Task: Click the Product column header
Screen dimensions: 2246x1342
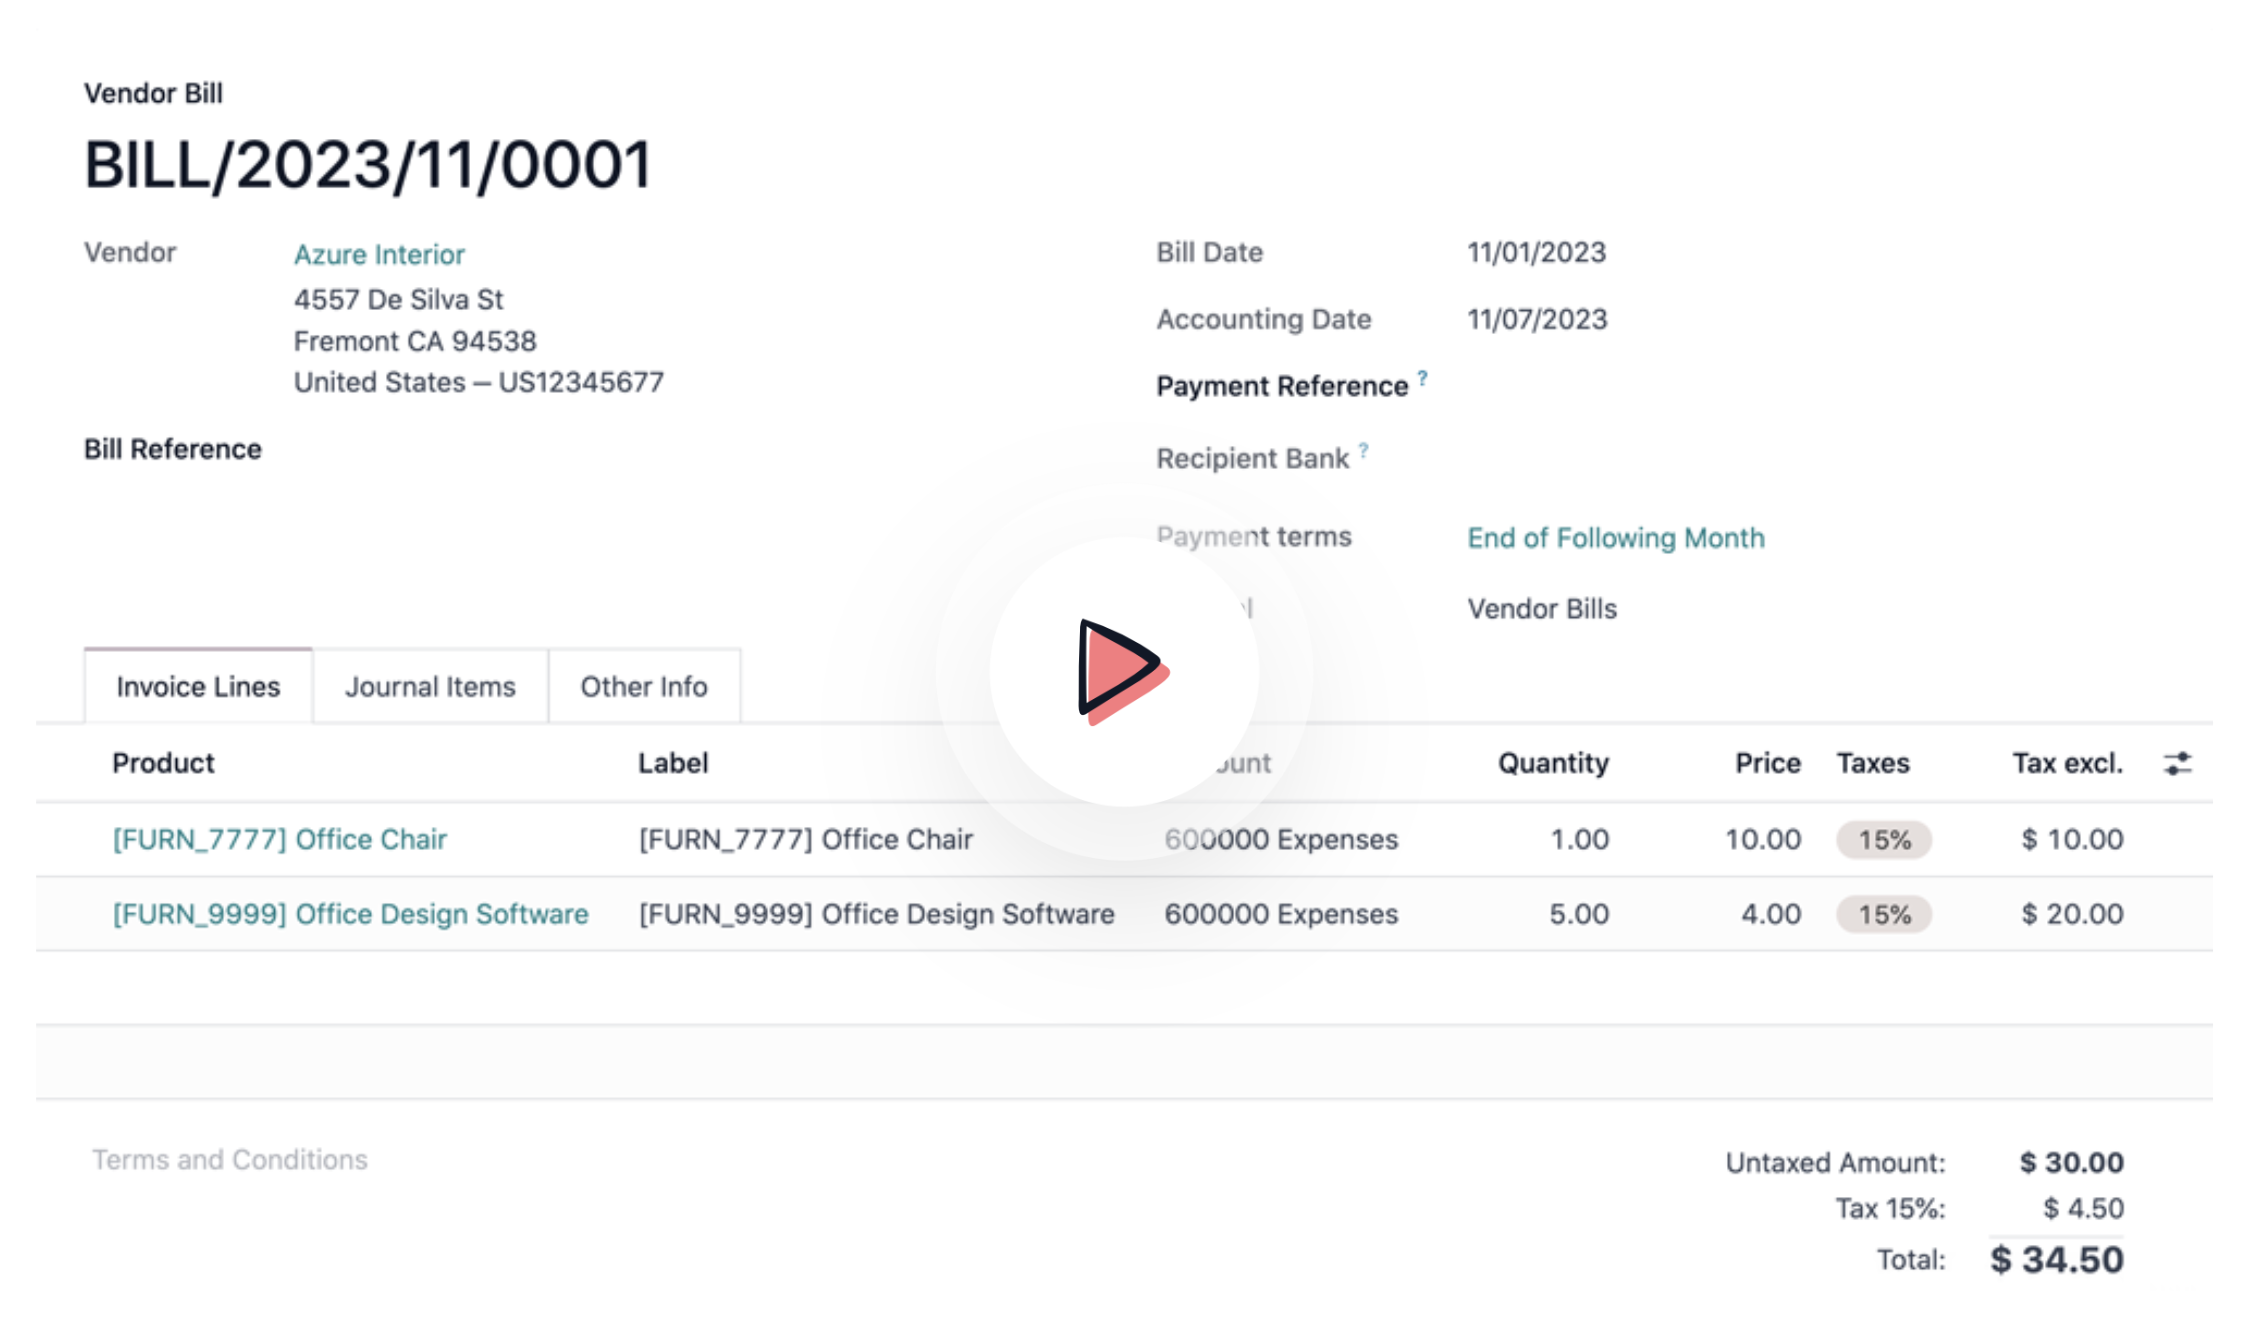Action: [x=163, y=763]
